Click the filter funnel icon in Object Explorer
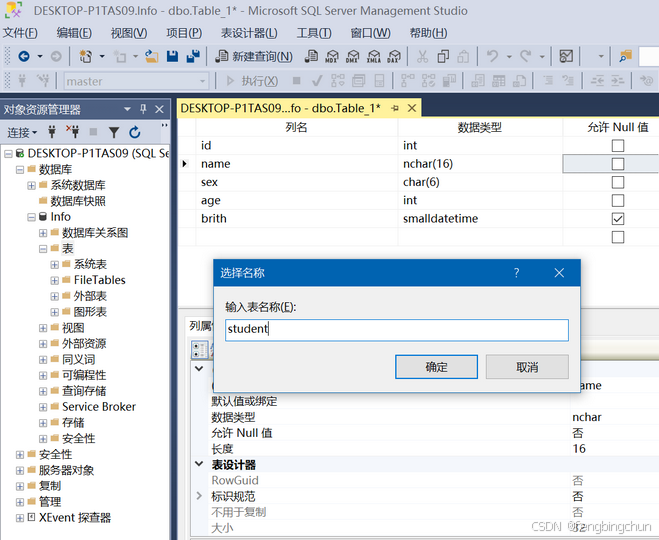This screenshot has width=659, height=540. coord(114,132)
